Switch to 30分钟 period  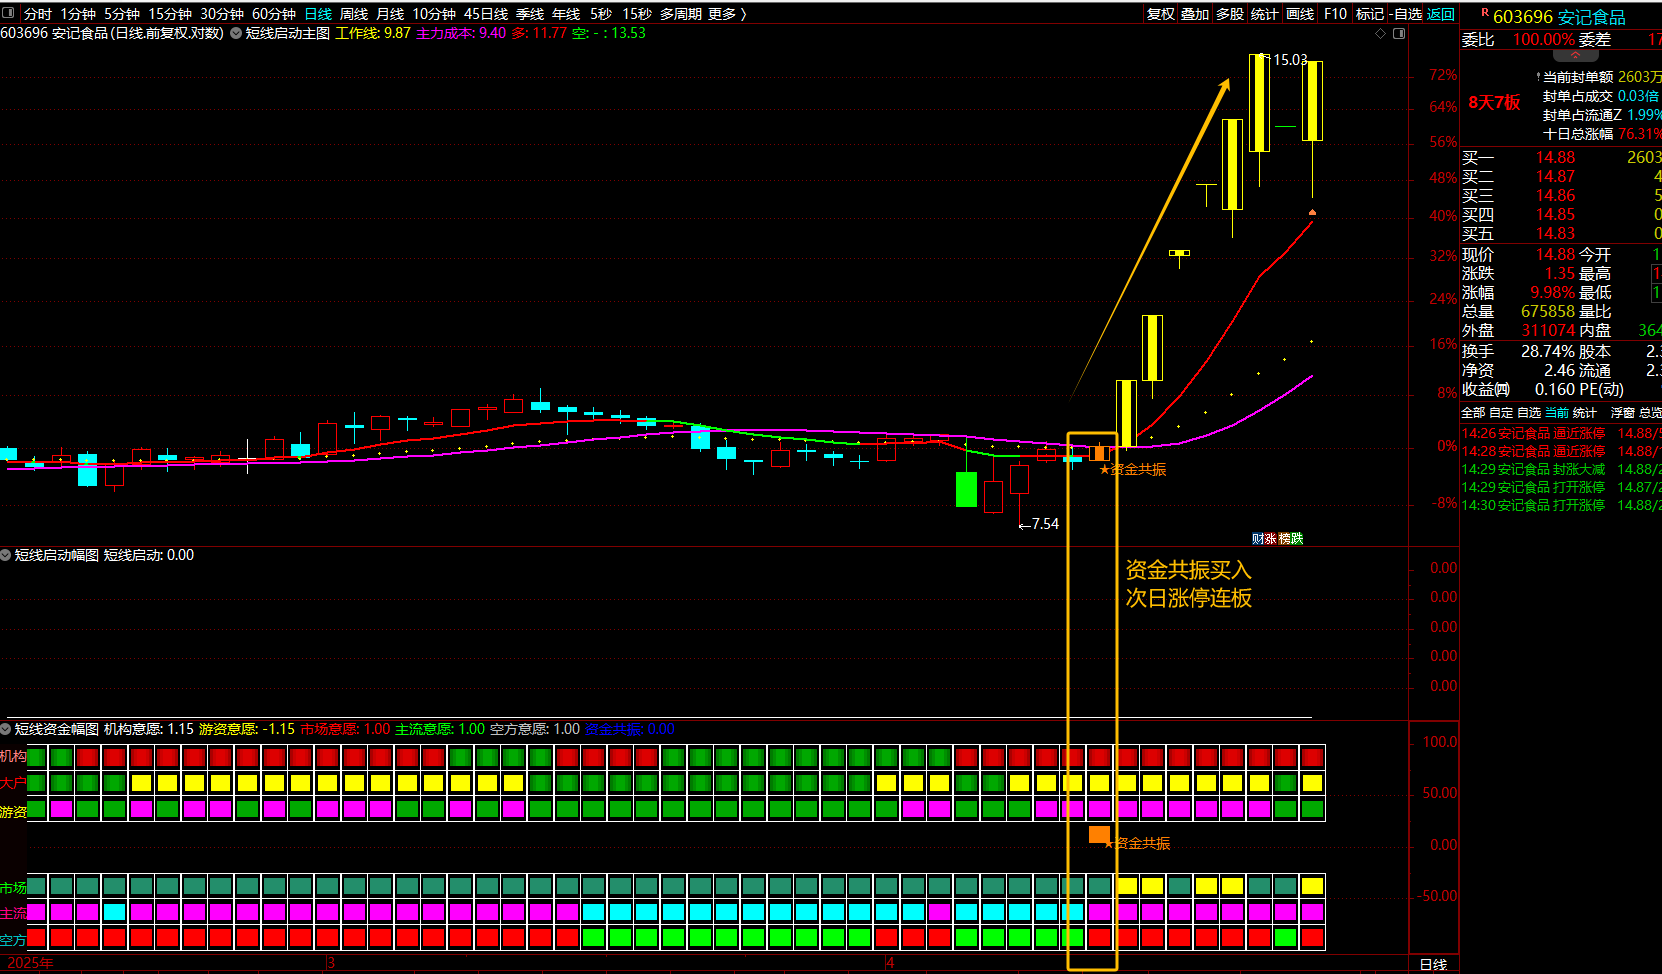pos(222,14)
